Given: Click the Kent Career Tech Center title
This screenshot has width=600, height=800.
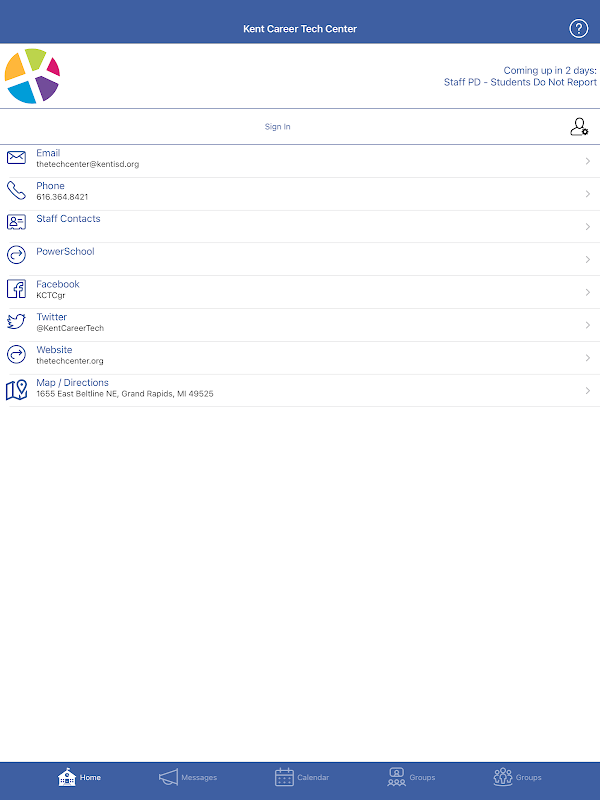Looking at the screenshot, I should click(x=300, y=29).
